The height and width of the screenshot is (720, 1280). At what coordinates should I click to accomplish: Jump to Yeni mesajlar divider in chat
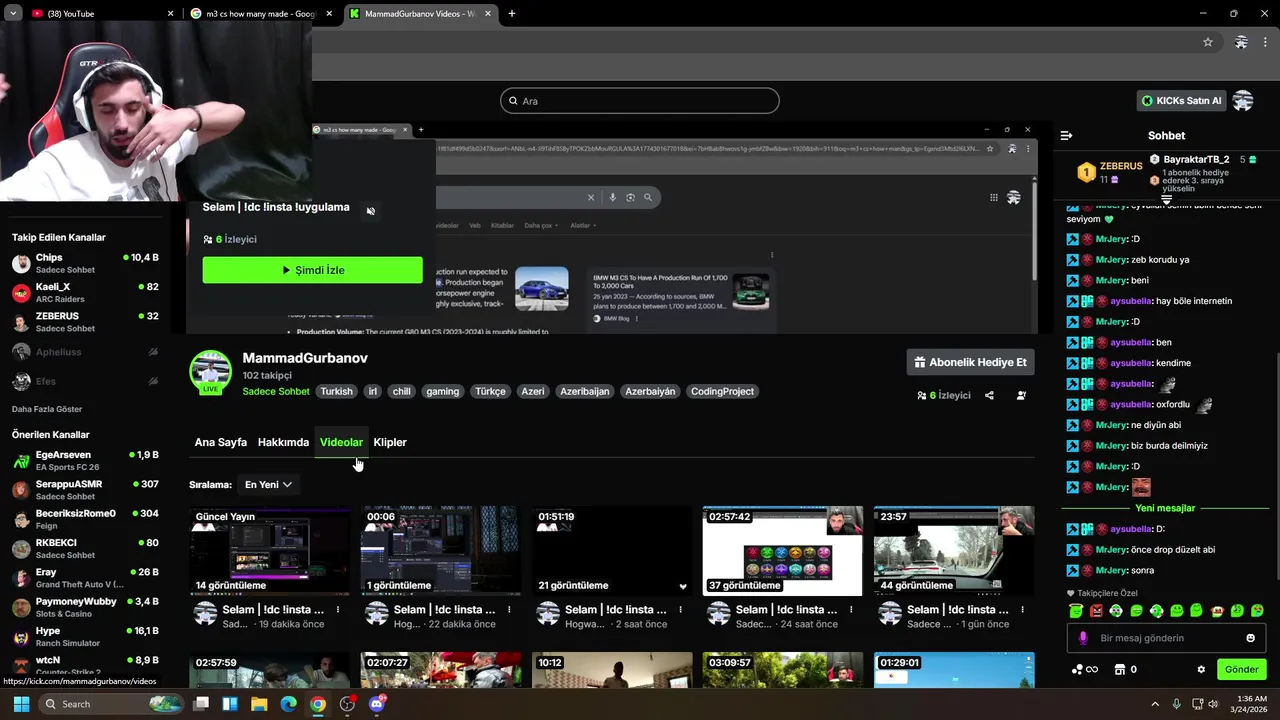coord(1165,508)
